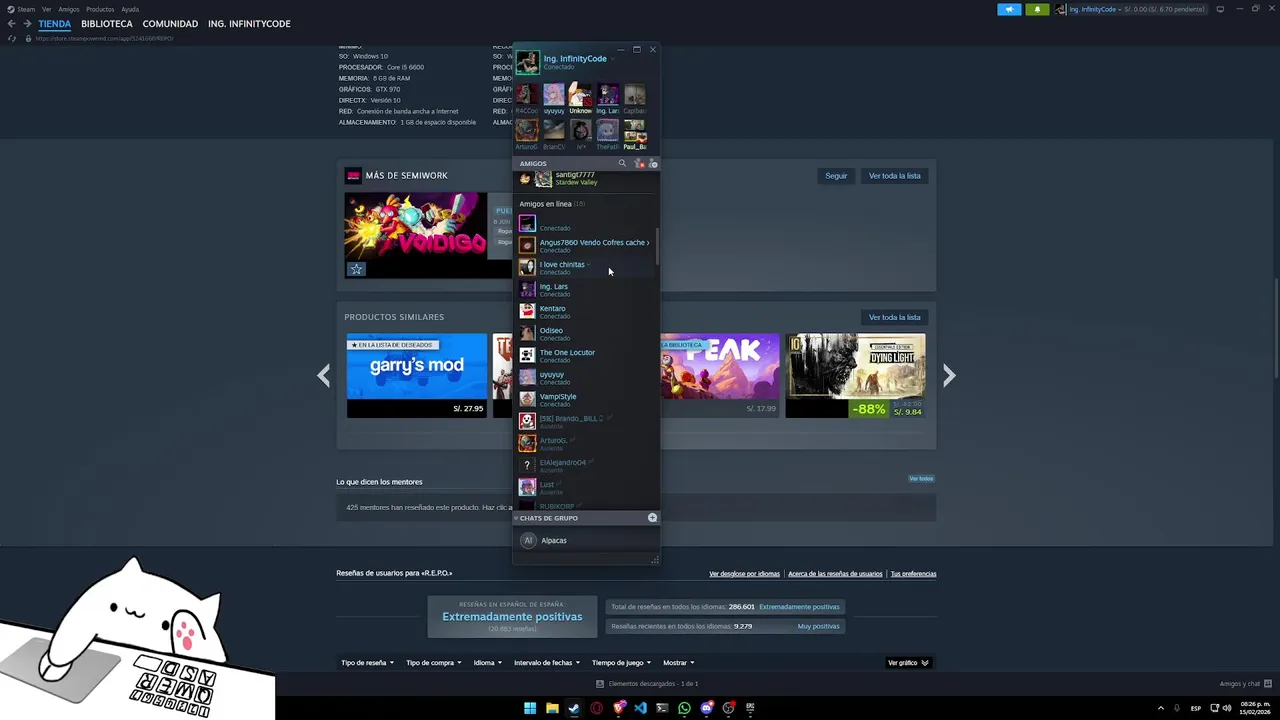Open Acerca de las reseñas de usuarios

click(x=835, y=574)
